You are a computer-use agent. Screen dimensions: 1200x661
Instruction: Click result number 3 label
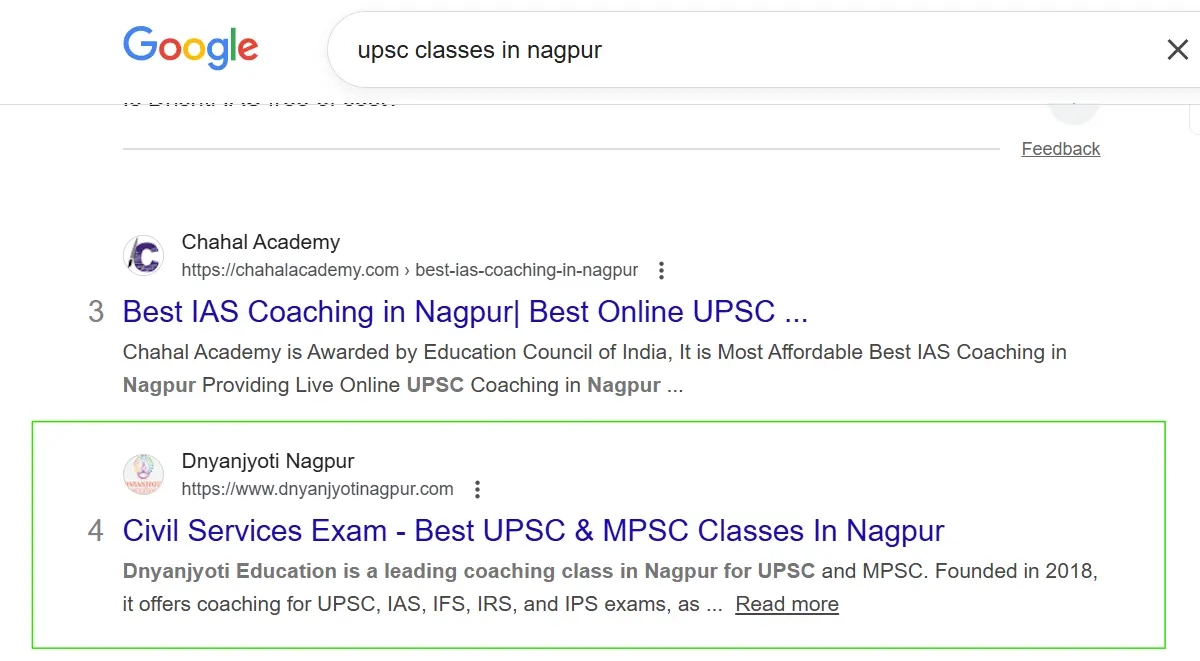click(96, 312)
